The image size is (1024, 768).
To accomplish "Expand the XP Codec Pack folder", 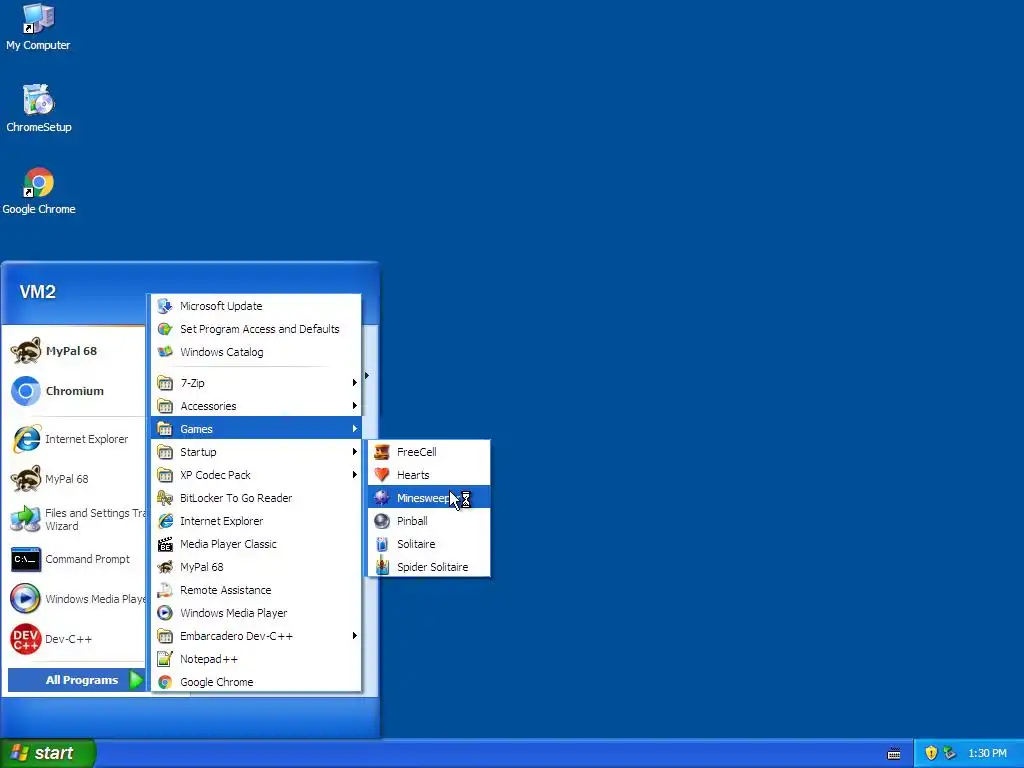I will (x=256, y=475).
